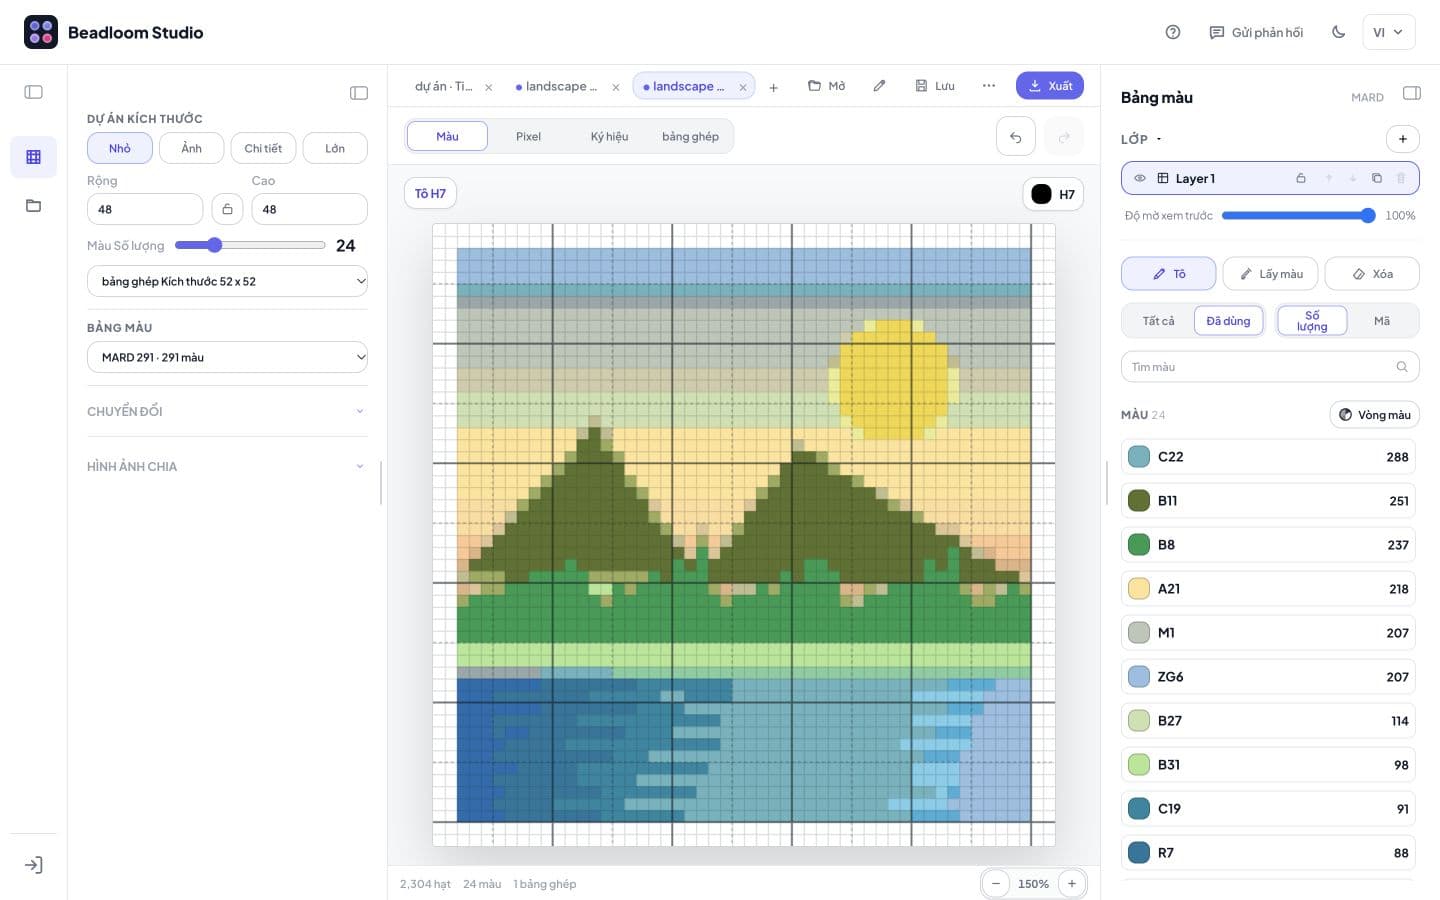Viewport: 1440px width, 900px height.
Task: Click the Màu Số lượng slider
Action: (x=250, y=245)
